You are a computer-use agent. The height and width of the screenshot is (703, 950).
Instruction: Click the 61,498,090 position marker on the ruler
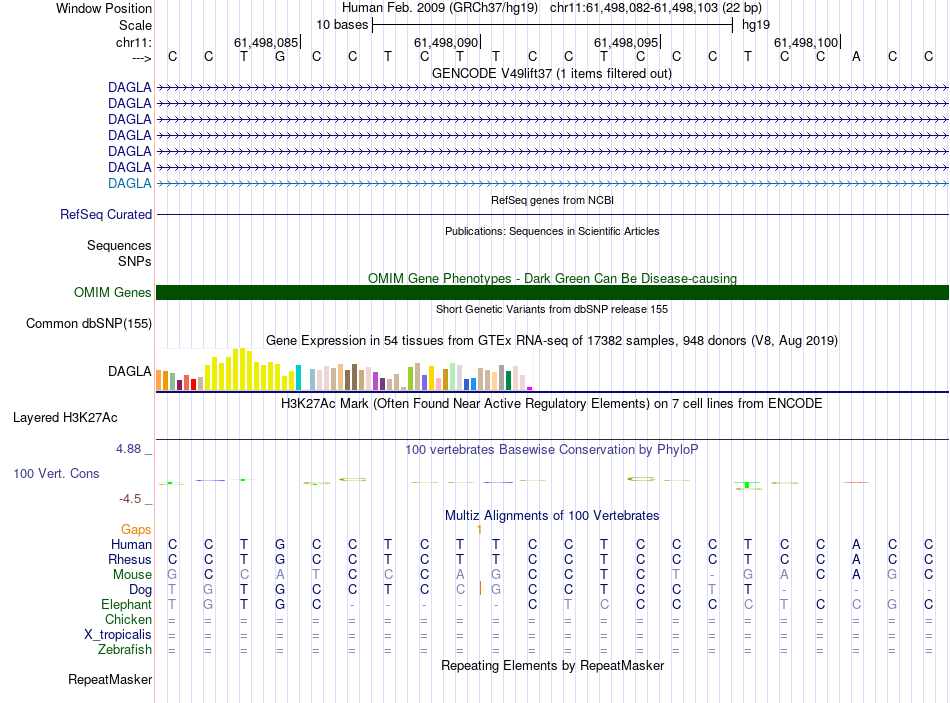447,42
